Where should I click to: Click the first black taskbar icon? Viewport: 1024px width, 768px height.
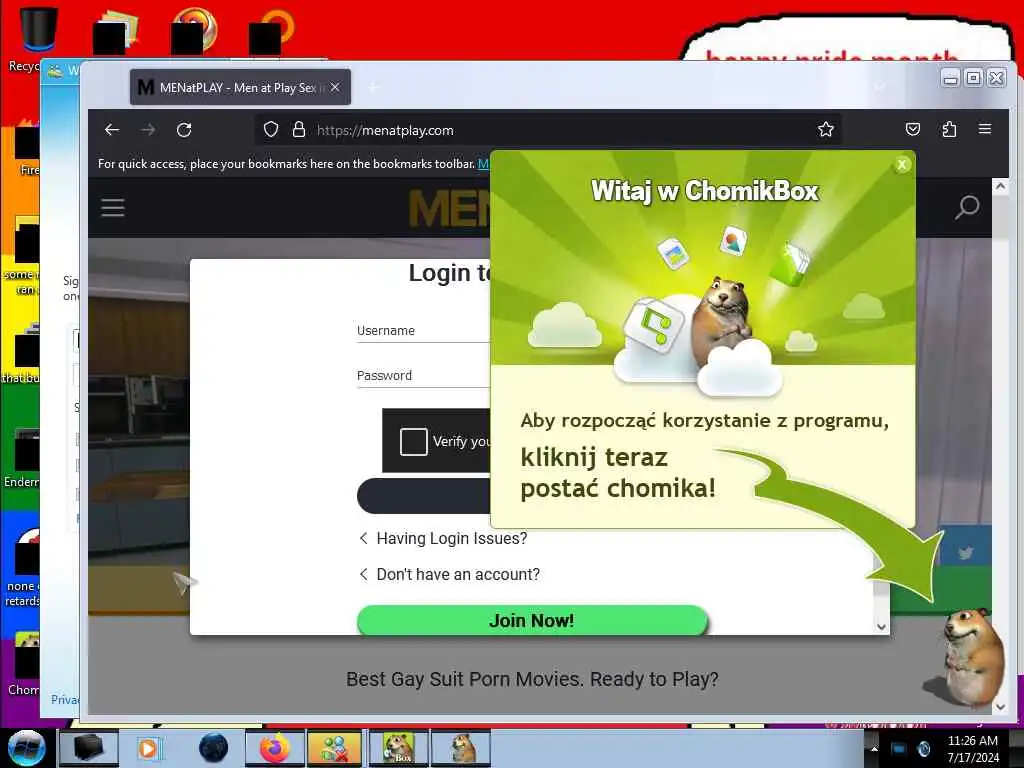[88, 748]
